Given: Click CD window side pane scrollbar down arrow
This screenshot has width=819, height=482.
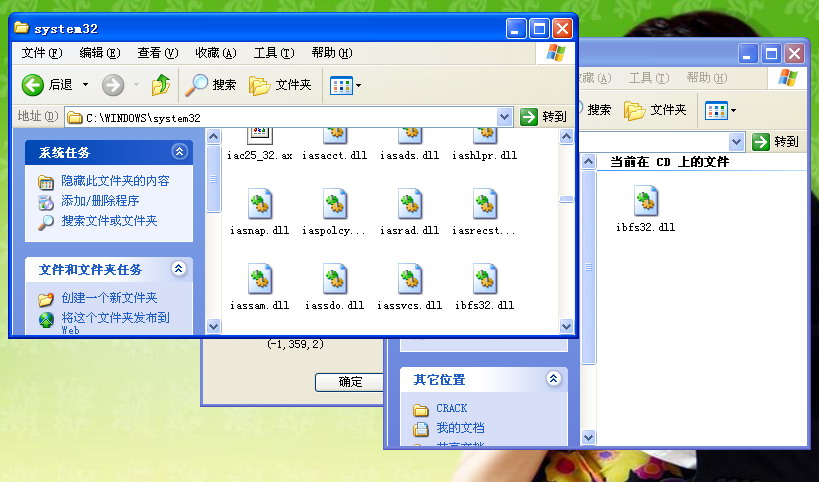Looking at the screenshot, I should click(589, 438).
